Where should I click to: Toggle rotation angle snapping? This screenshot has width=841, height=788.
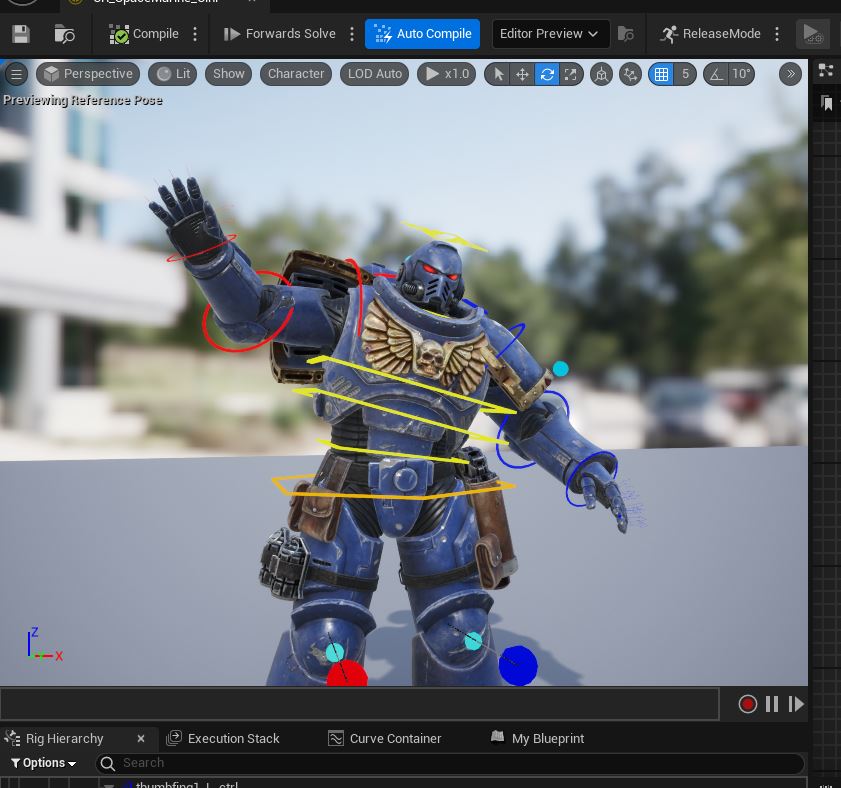(716, 74)
